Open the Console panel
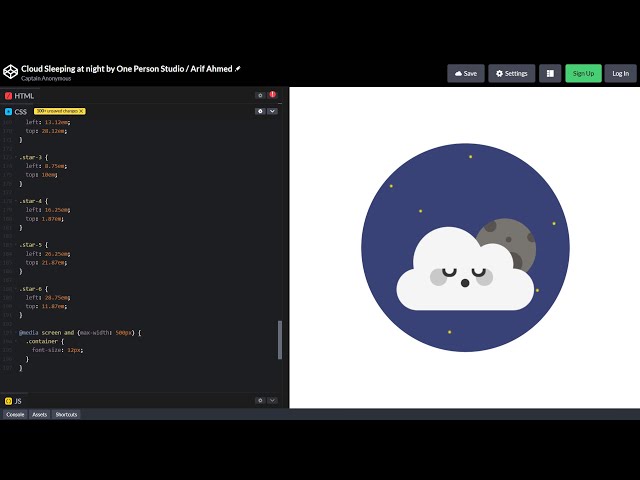This screenshot has width=640, height=480. 15,414
